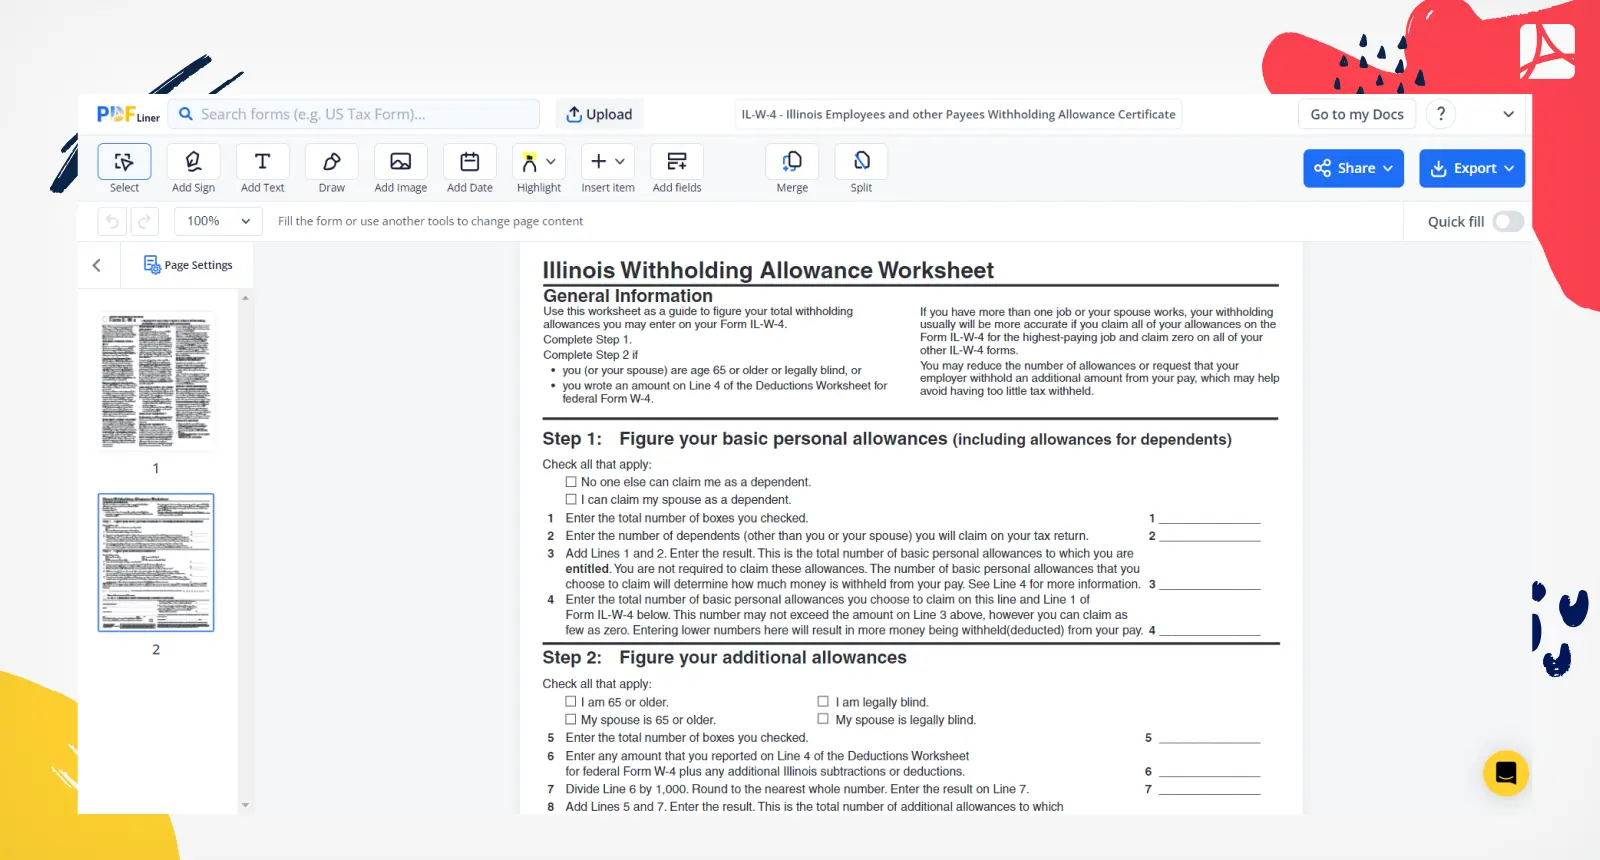
Task: Toggle the Quick fill switch
Action: (x=1508, y=222)
